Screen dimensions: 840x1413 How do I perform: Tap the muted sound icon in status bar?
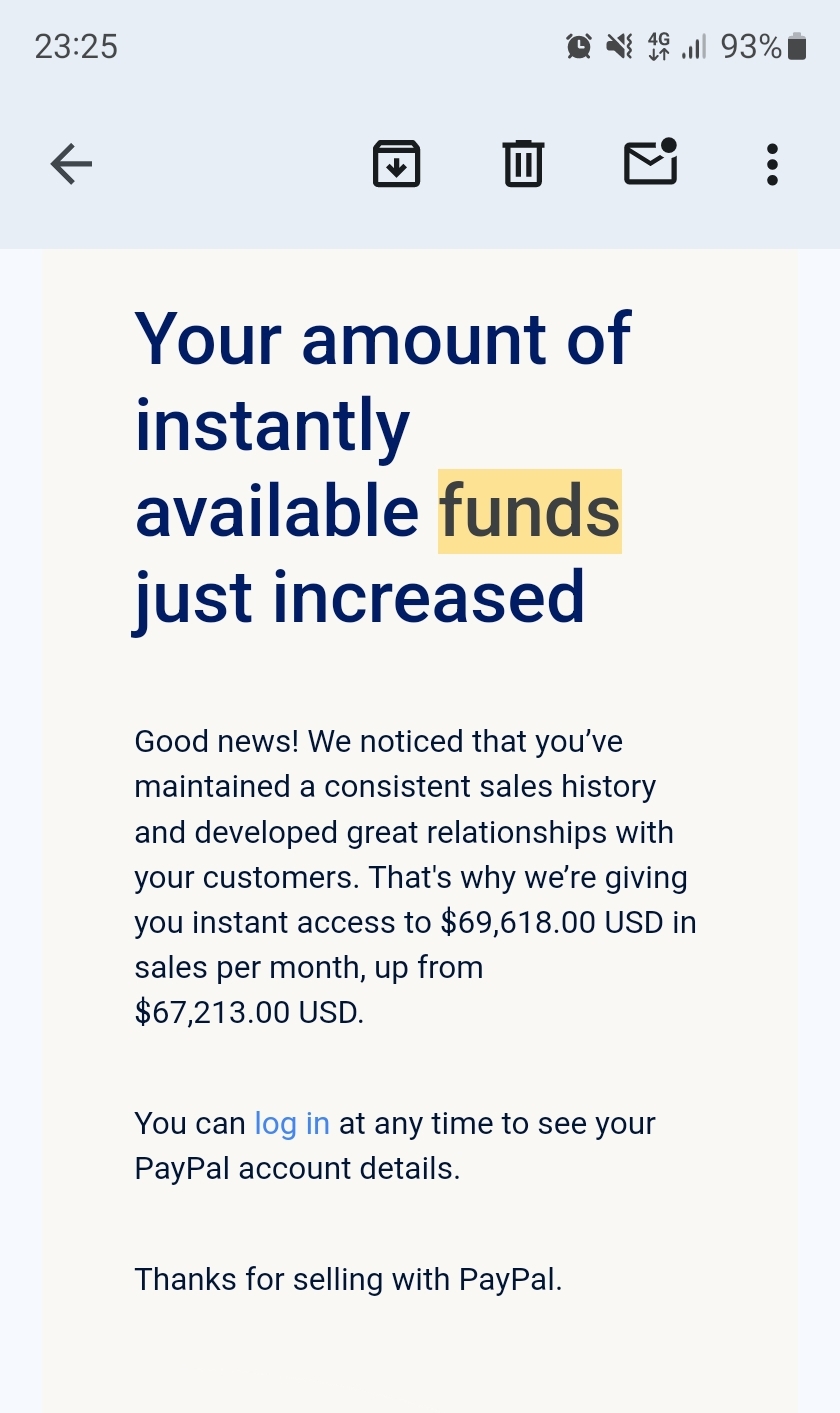617,45
